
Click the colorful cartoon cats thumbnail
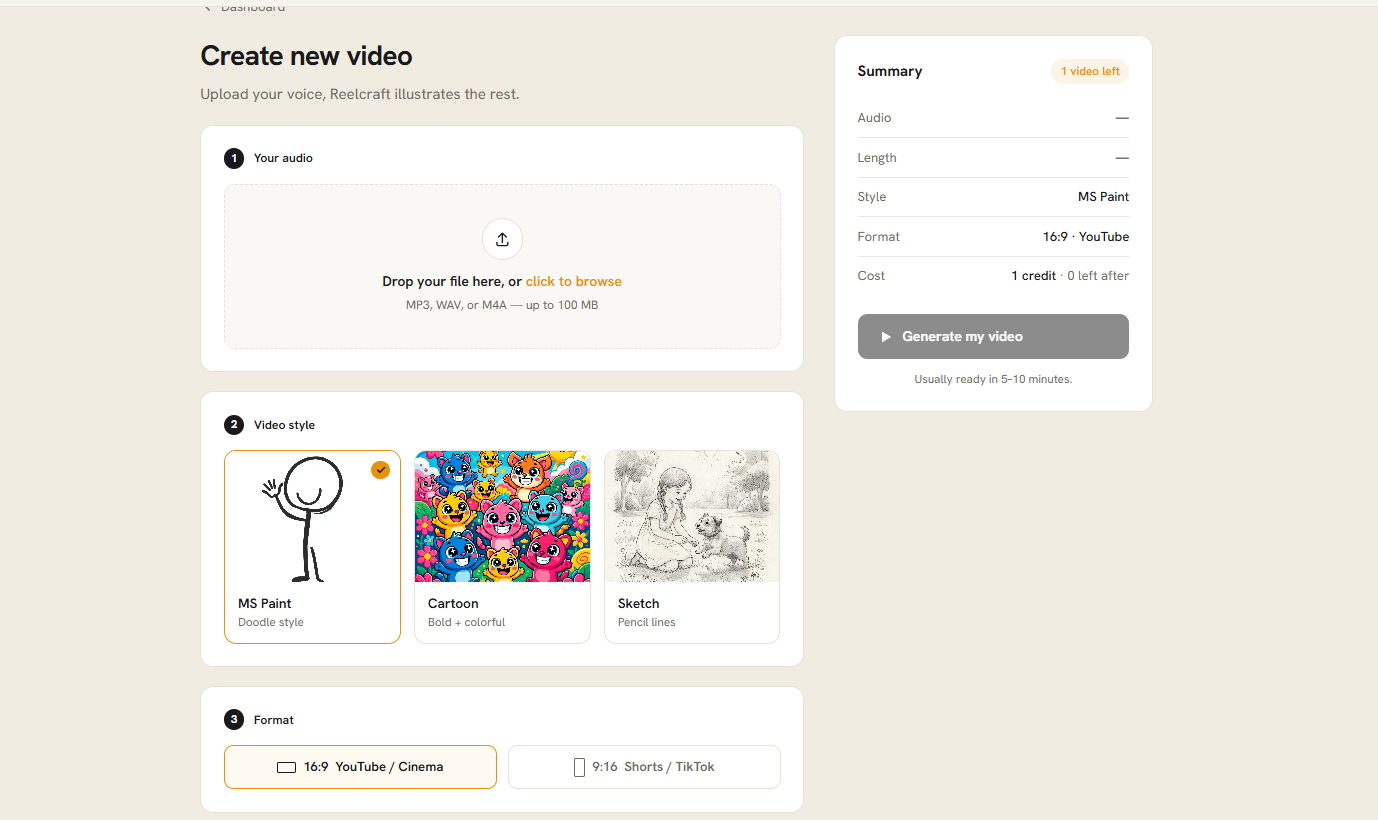(502, 516)
